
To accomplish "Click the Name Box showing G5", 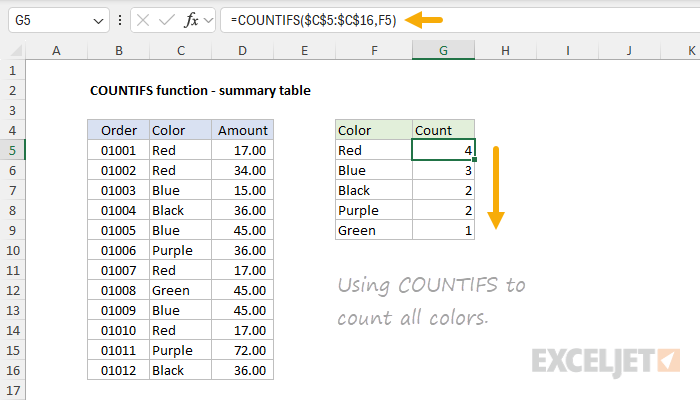I will [58, 20].
